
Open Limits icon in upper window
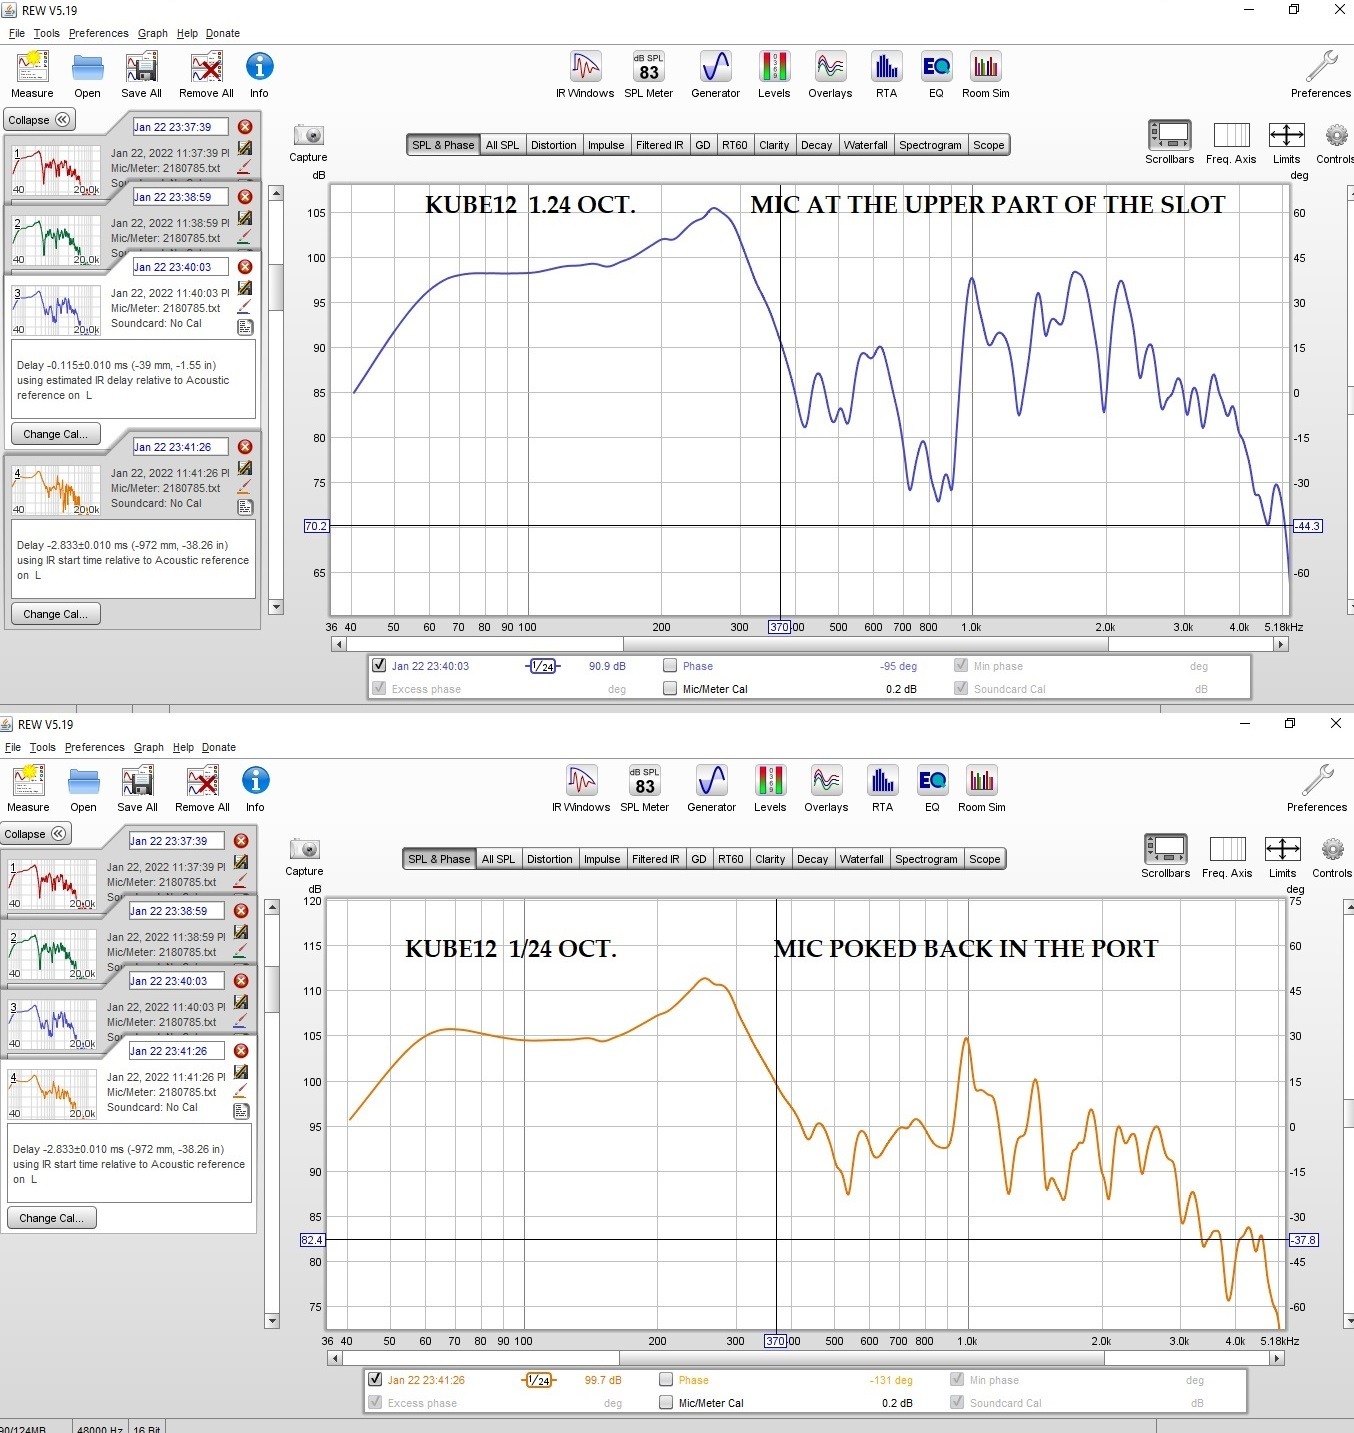1286,135
